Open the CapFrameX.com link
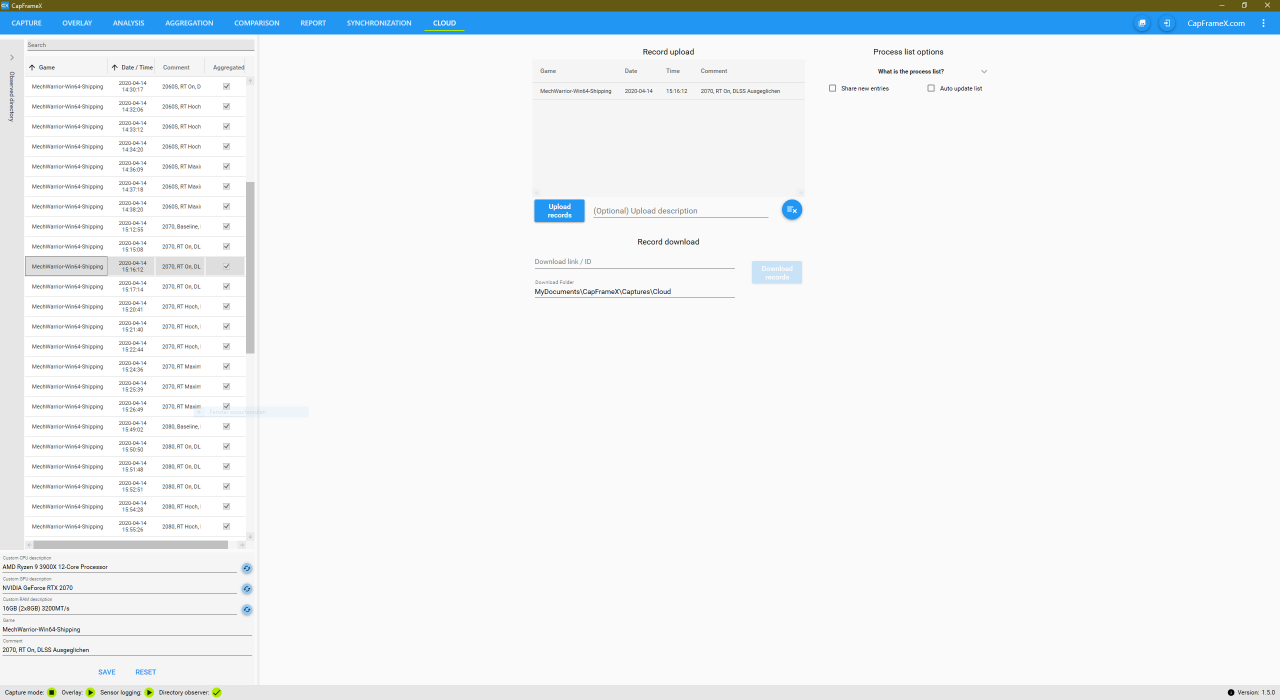1280x700 pixels. [x=1216, y=23]
